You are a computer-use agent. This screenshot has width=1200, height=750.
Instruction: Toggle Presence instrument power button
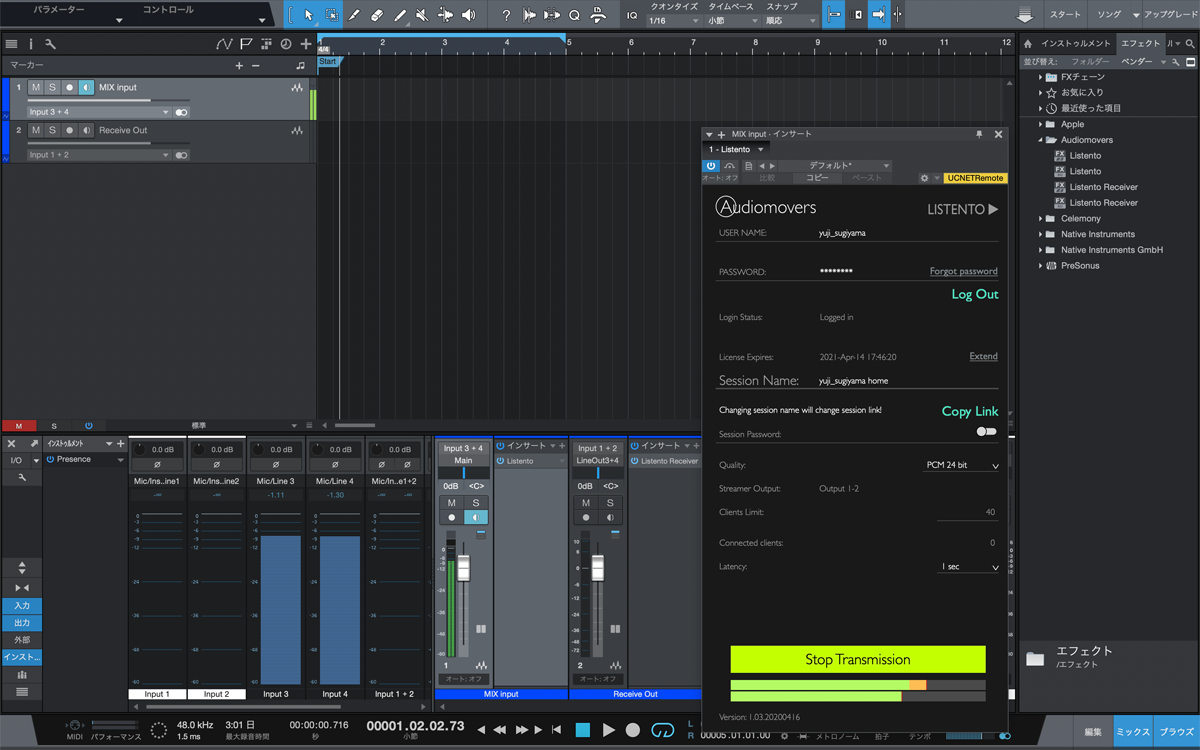pyautogui.click(x=50, y=460)
